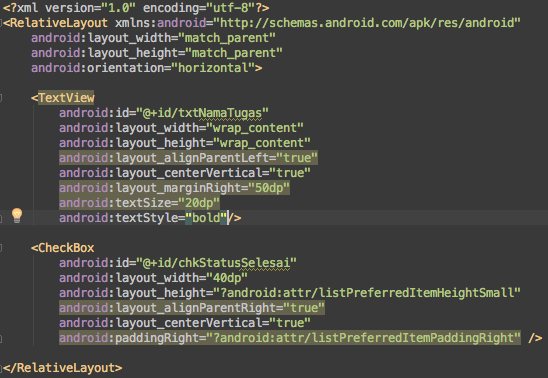The height and width of the screenshot is (378, 548).
Task: Click the highlighted layout_alignParentRight attribute
Action: (192, 308)
